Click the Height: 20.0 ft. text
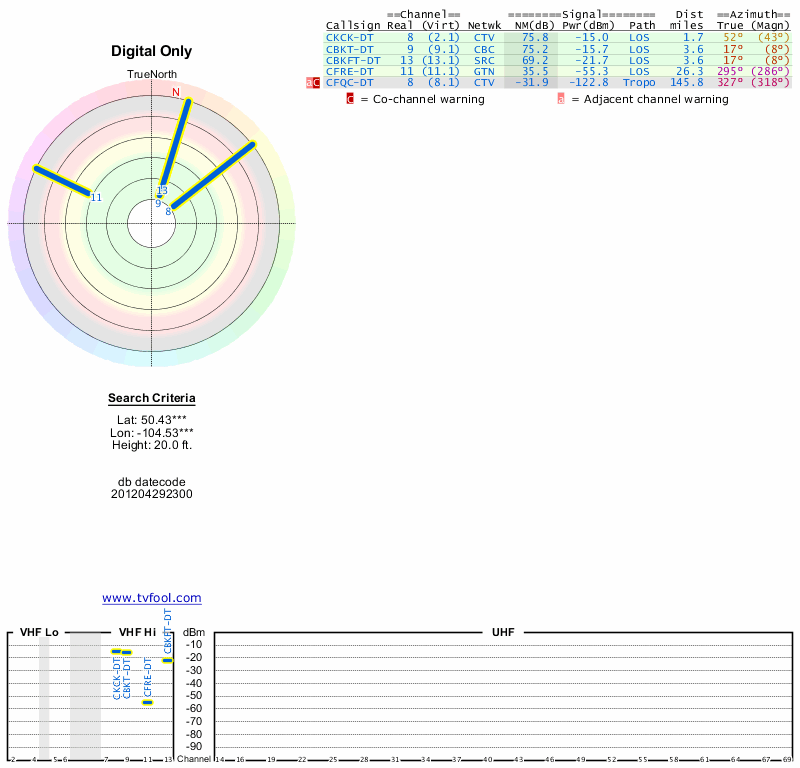This screenshot has width=800, height=768. pos(152,445)
